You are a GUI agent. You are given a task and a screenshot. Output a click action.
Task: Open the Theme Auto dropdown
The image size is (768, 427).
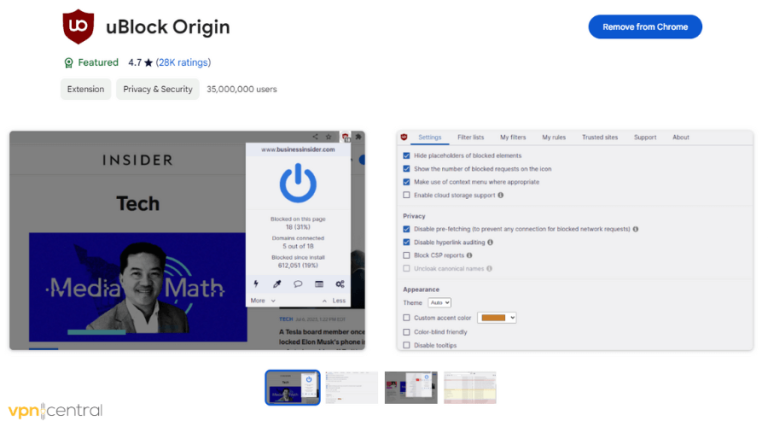439,303
